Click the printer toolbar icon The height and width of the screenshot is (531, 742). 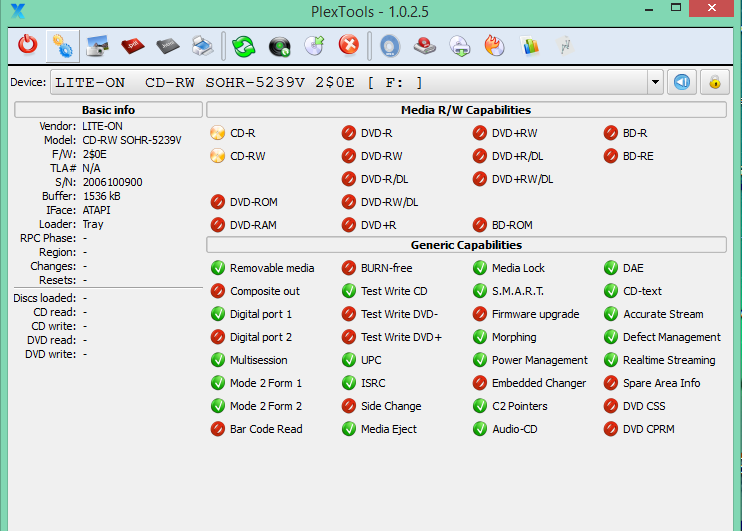click(x=203, y=46)
